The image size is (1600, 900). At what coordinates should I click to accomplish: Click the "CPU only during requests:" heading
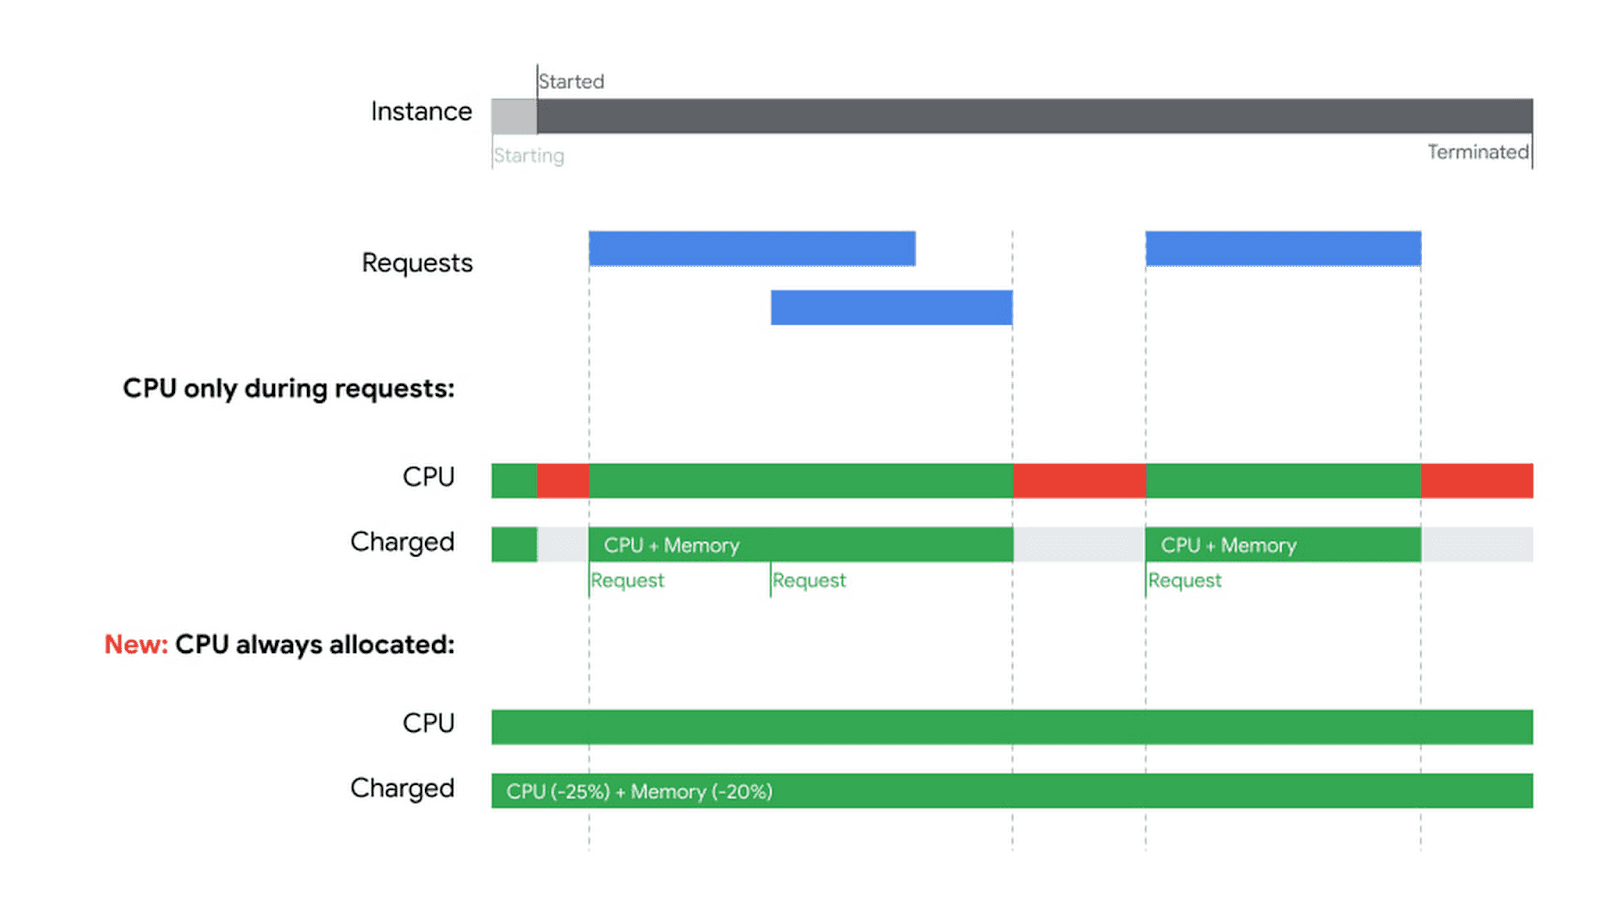tap(288, 388)
